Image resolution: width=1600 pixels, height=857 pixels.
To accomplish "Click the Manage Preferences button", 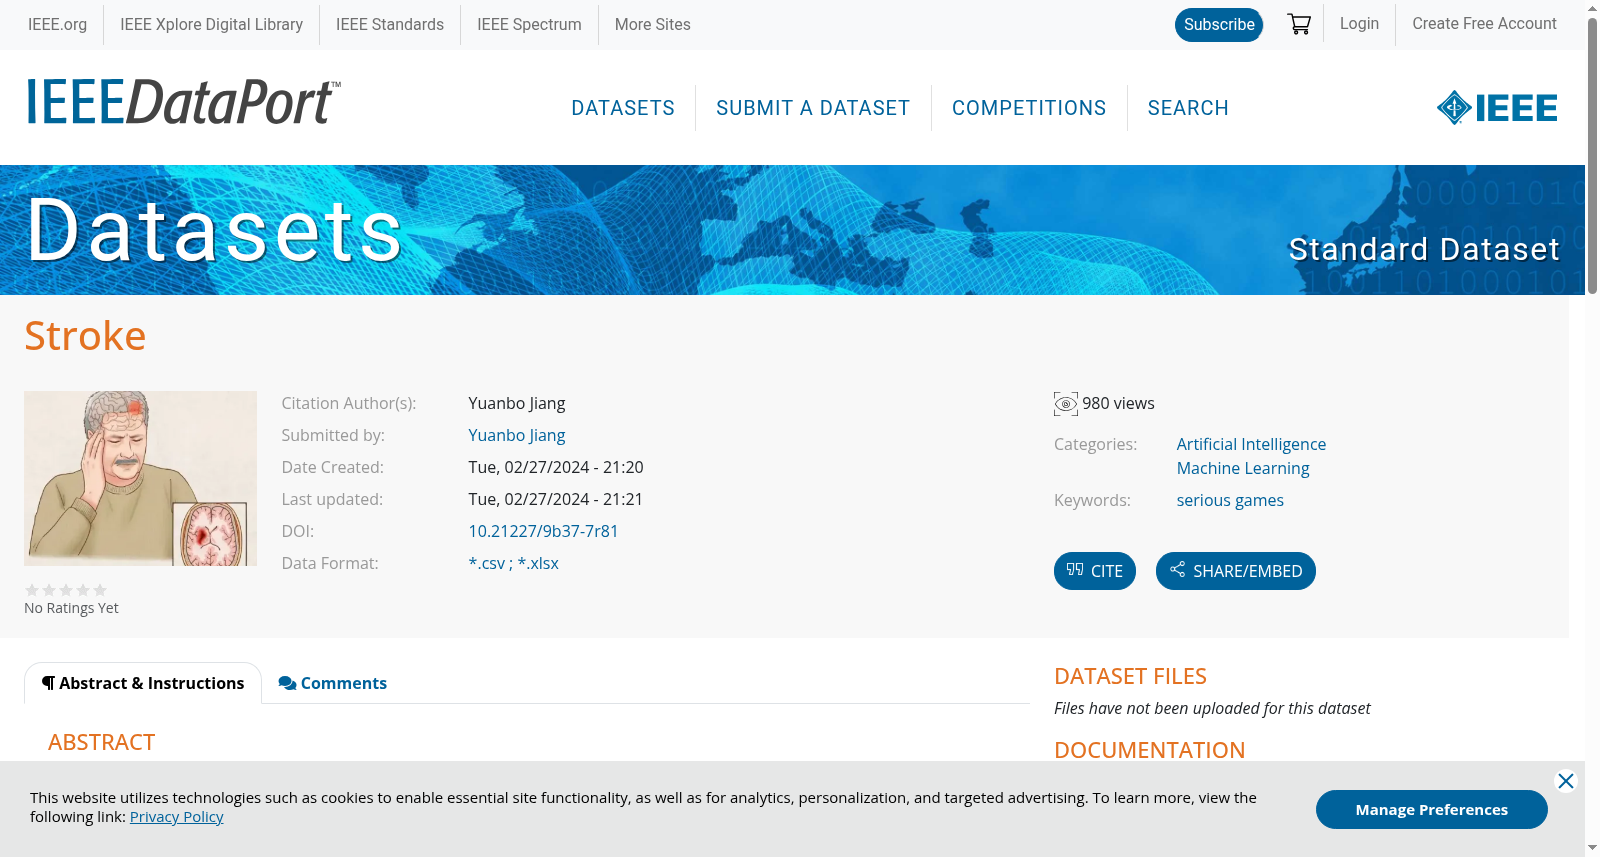I will click(1432, 810).
